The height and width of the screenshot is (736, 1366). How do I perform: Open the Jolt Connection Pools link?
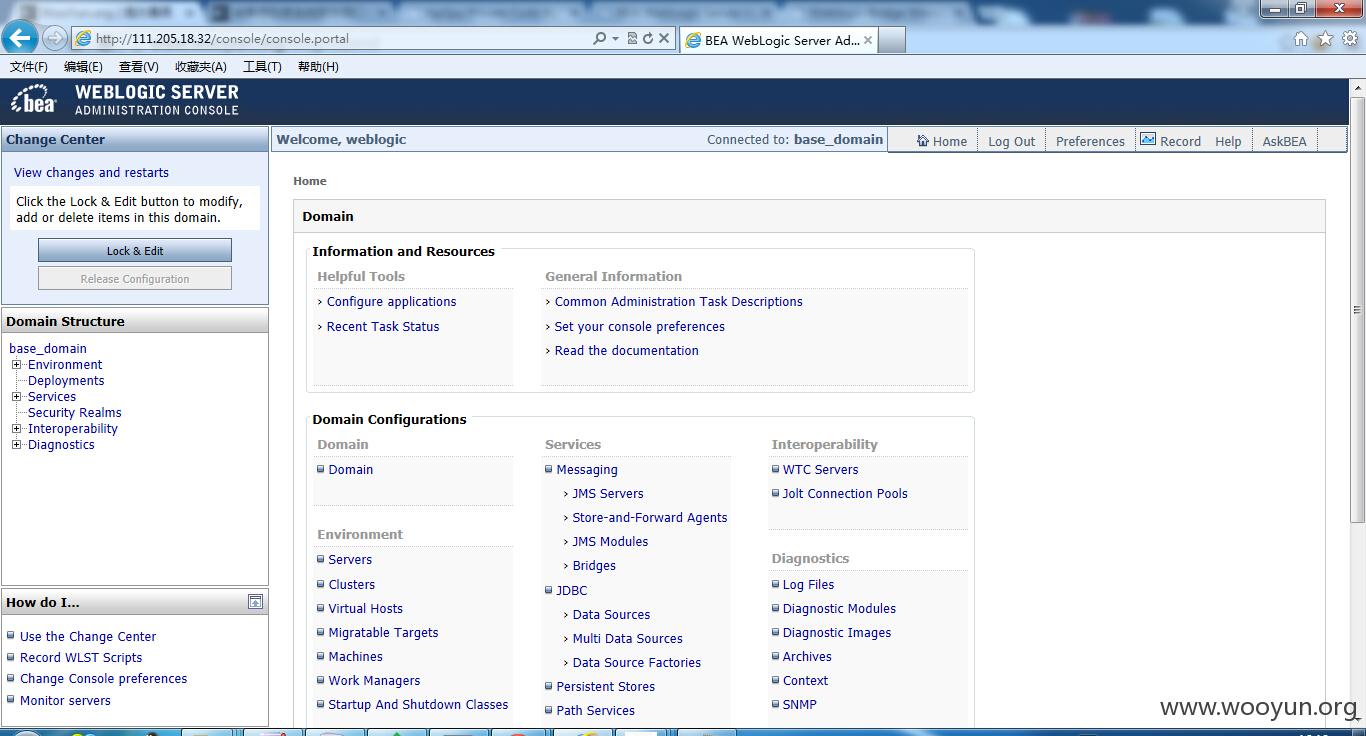tap(845, 494)
